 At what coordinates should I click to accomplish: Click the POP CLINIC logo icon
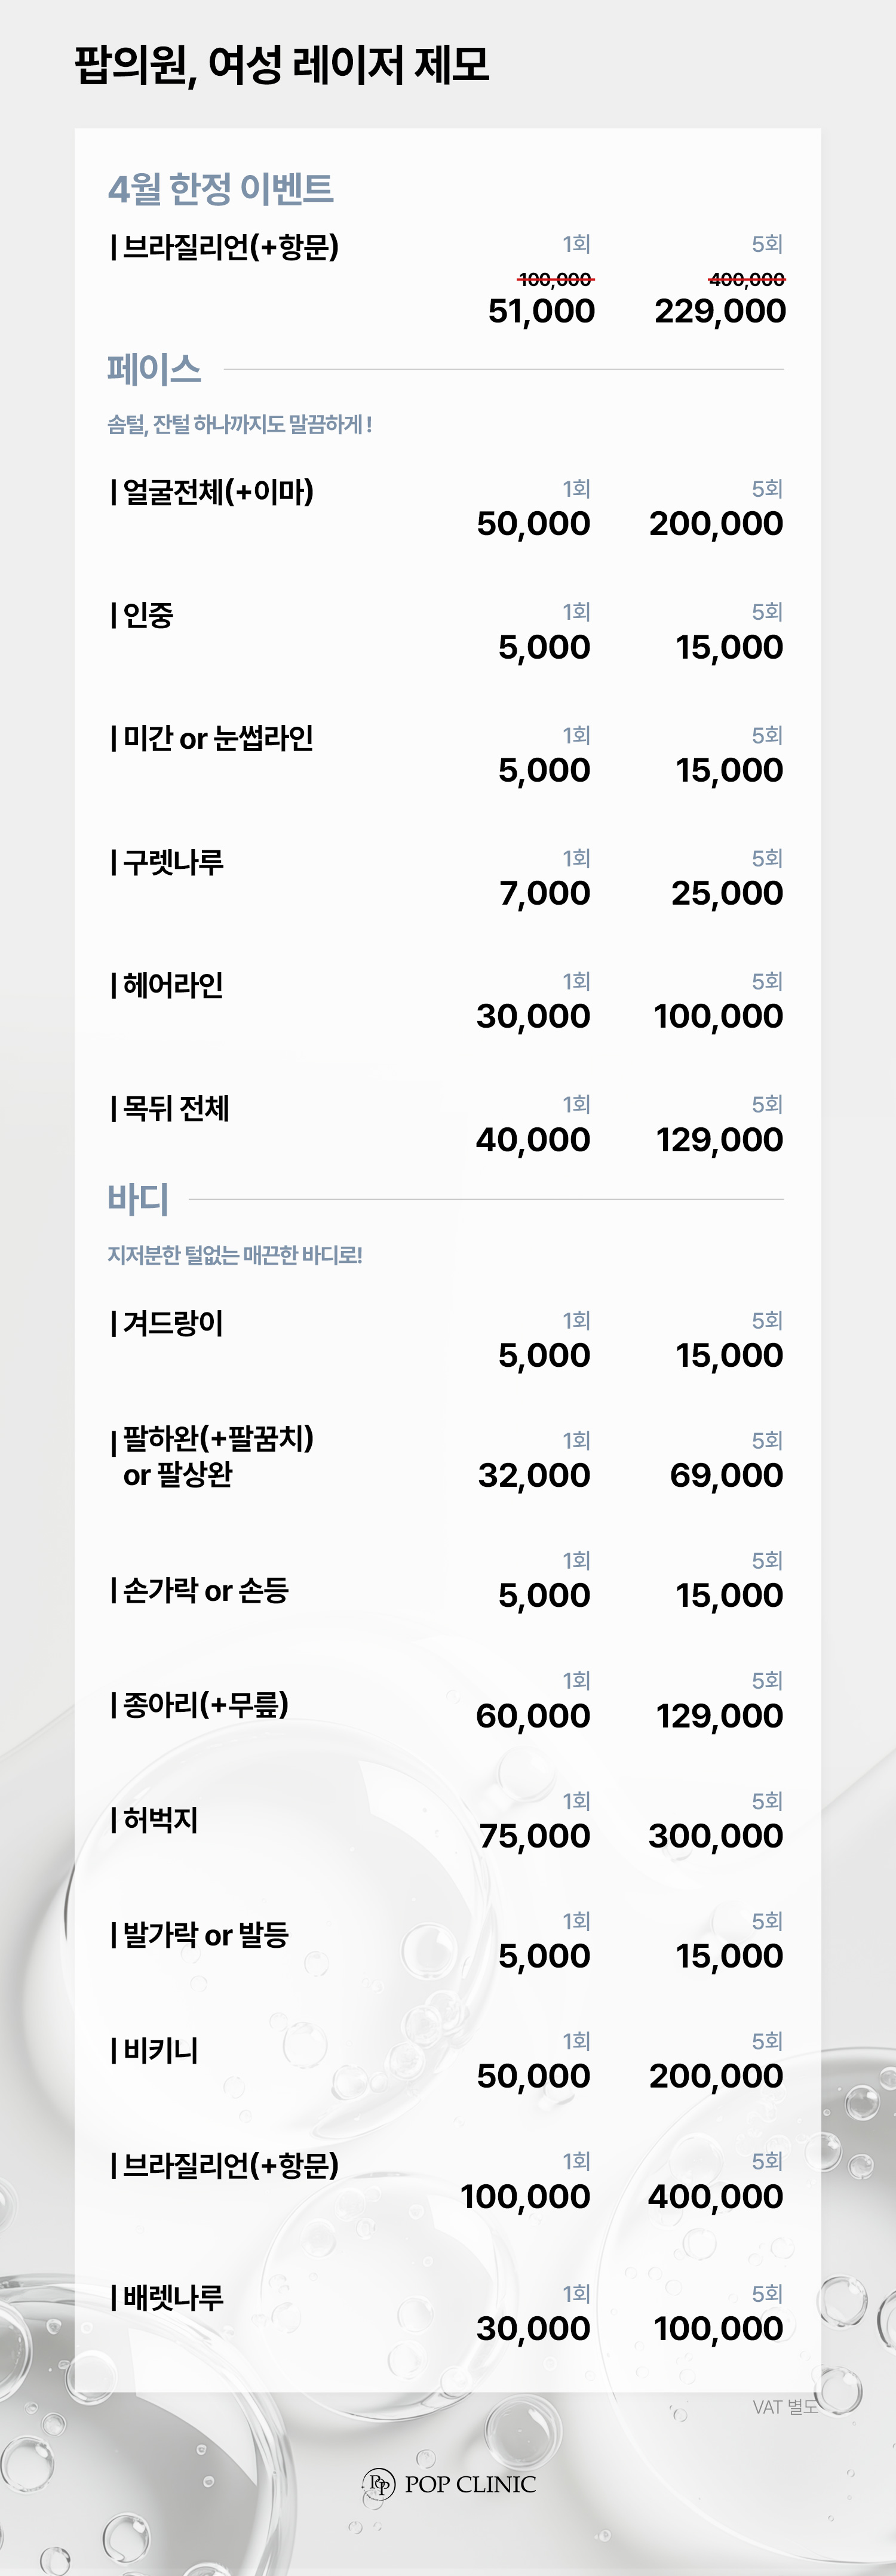pyautogui.click(x=378, y=2483)
